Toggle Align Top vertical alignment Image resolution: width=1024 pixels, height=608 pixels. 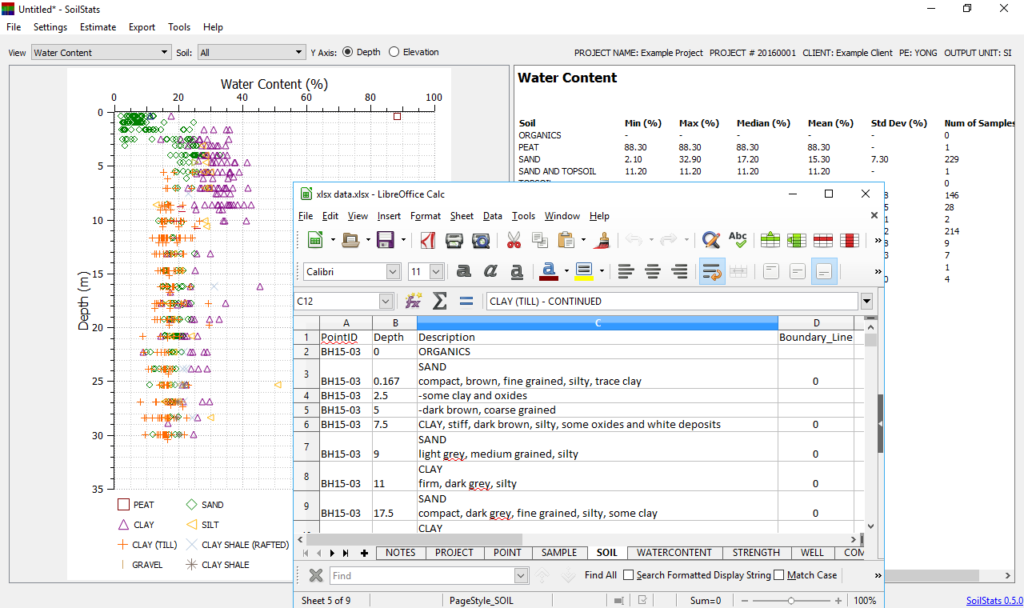771,271
